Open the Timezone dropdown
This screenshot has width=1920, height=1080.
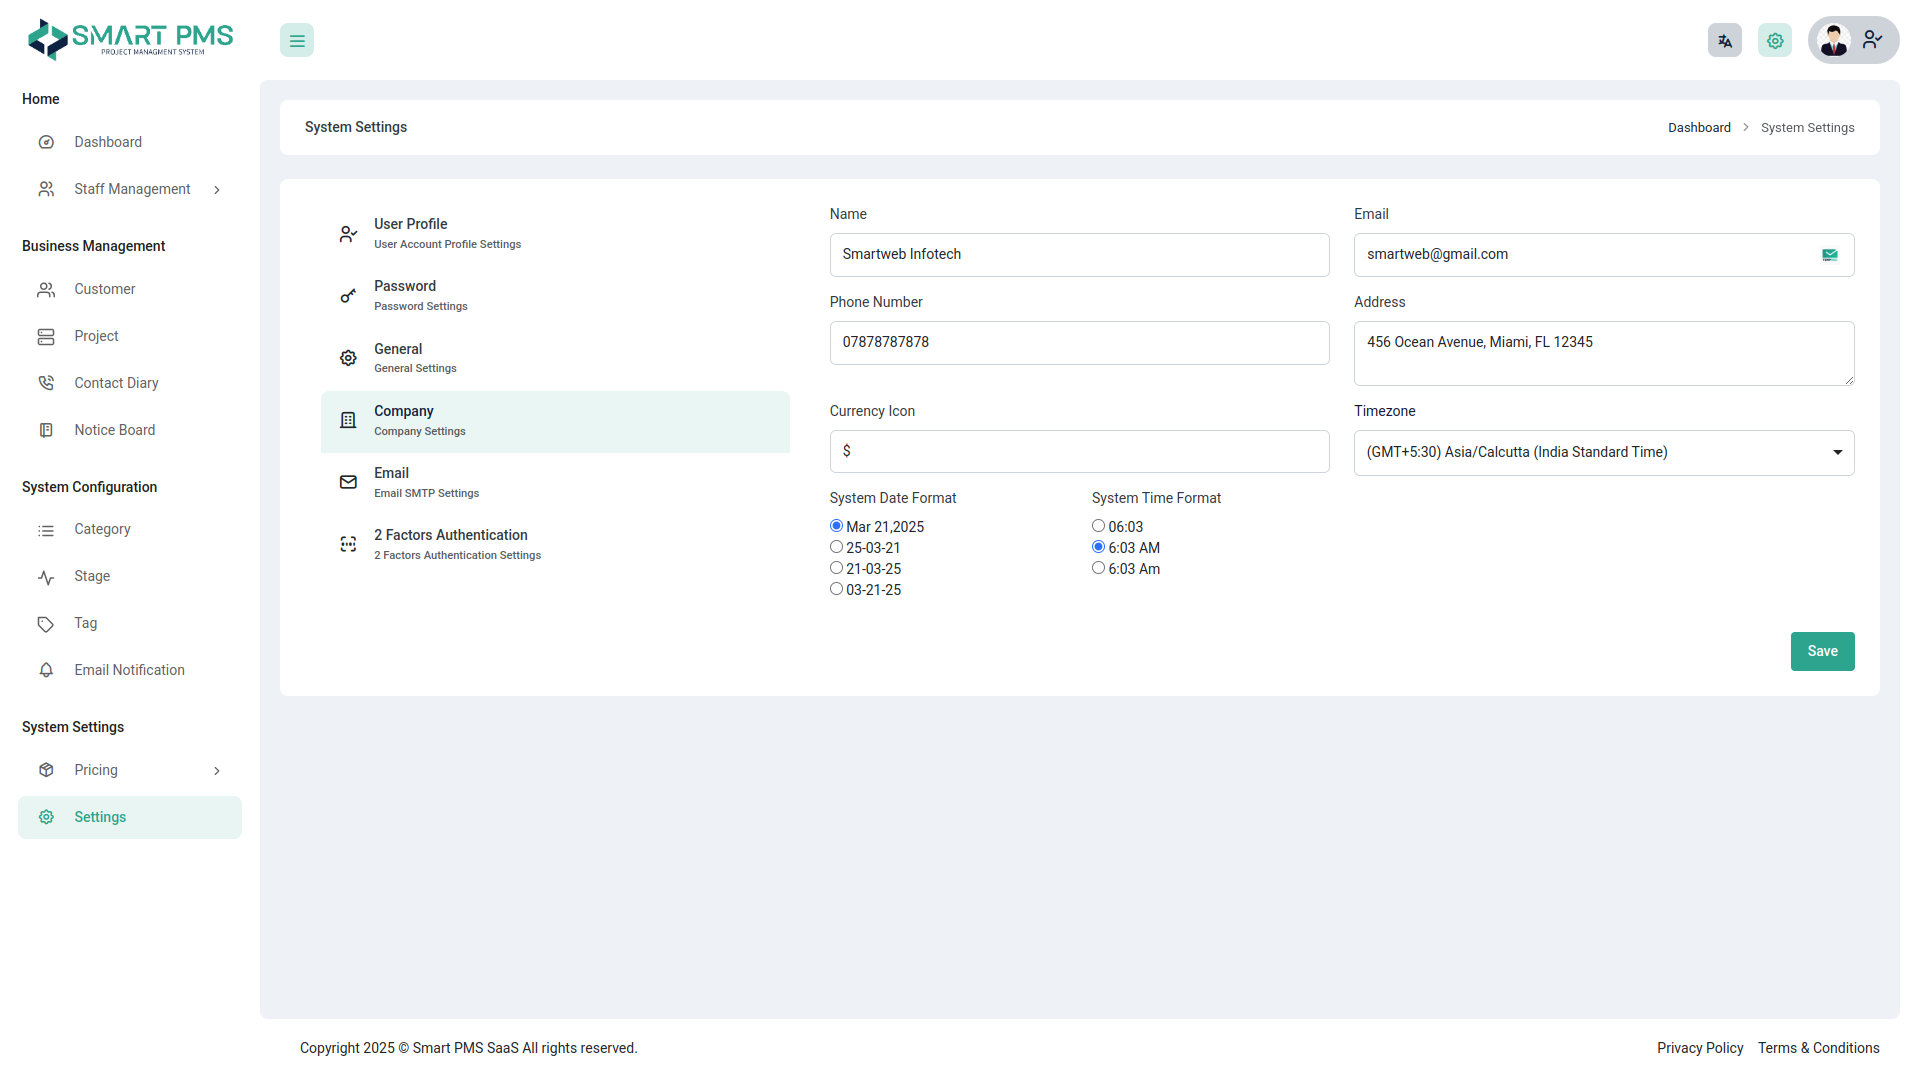[x=1603, y=453]
